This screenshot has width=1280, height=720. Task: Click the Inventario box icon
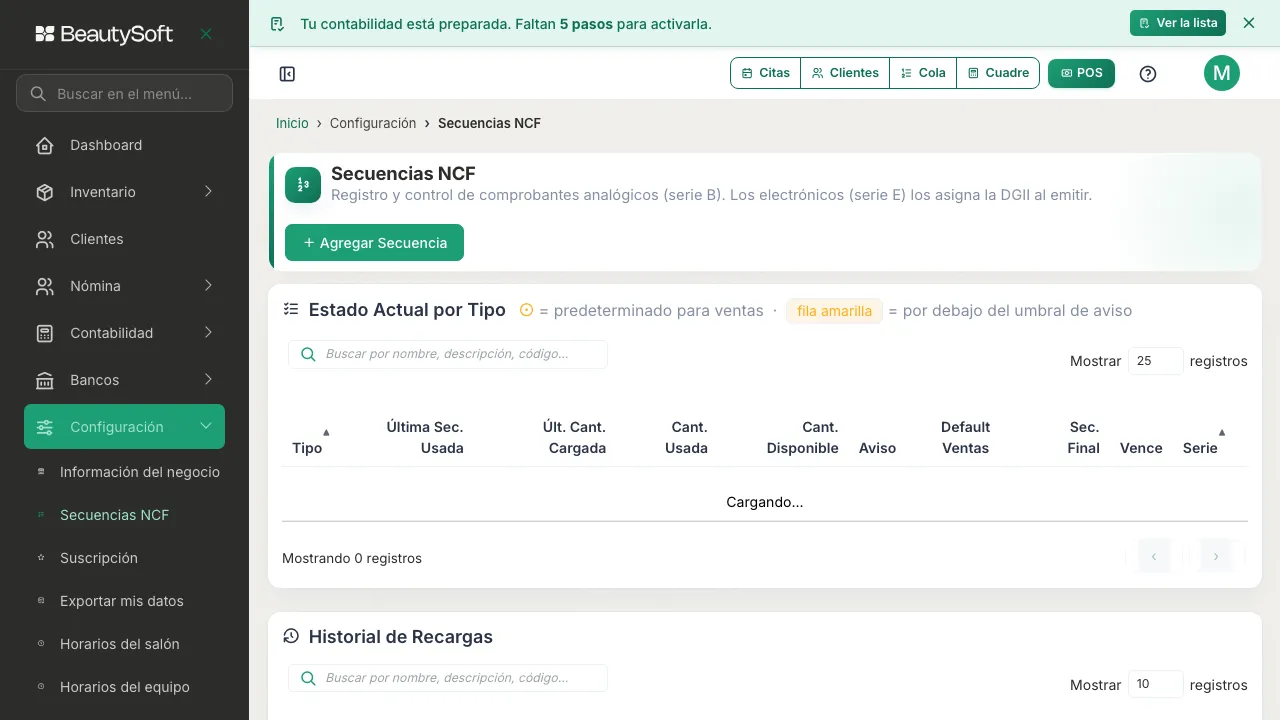tap(45, 192)
